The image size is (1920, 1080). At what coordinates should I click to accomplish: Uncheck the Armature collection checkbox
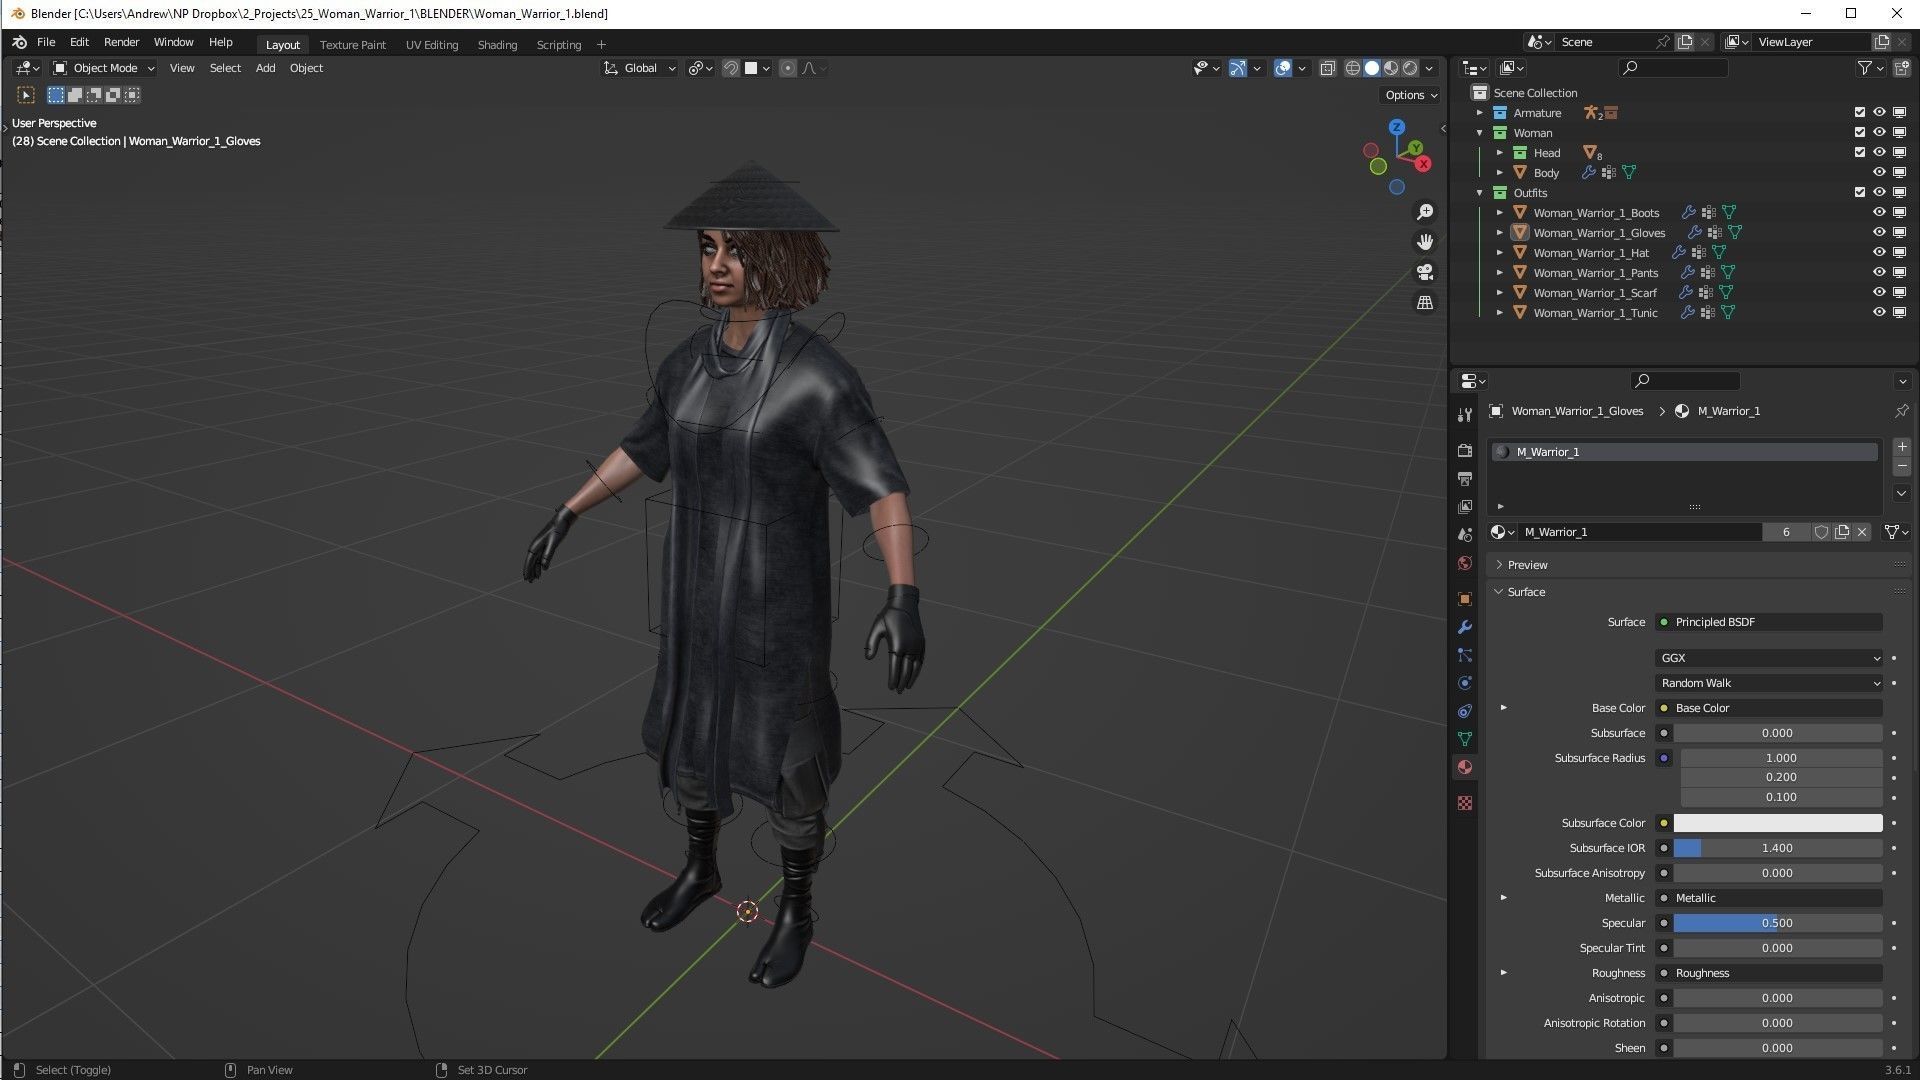[x=1860, y=112]
